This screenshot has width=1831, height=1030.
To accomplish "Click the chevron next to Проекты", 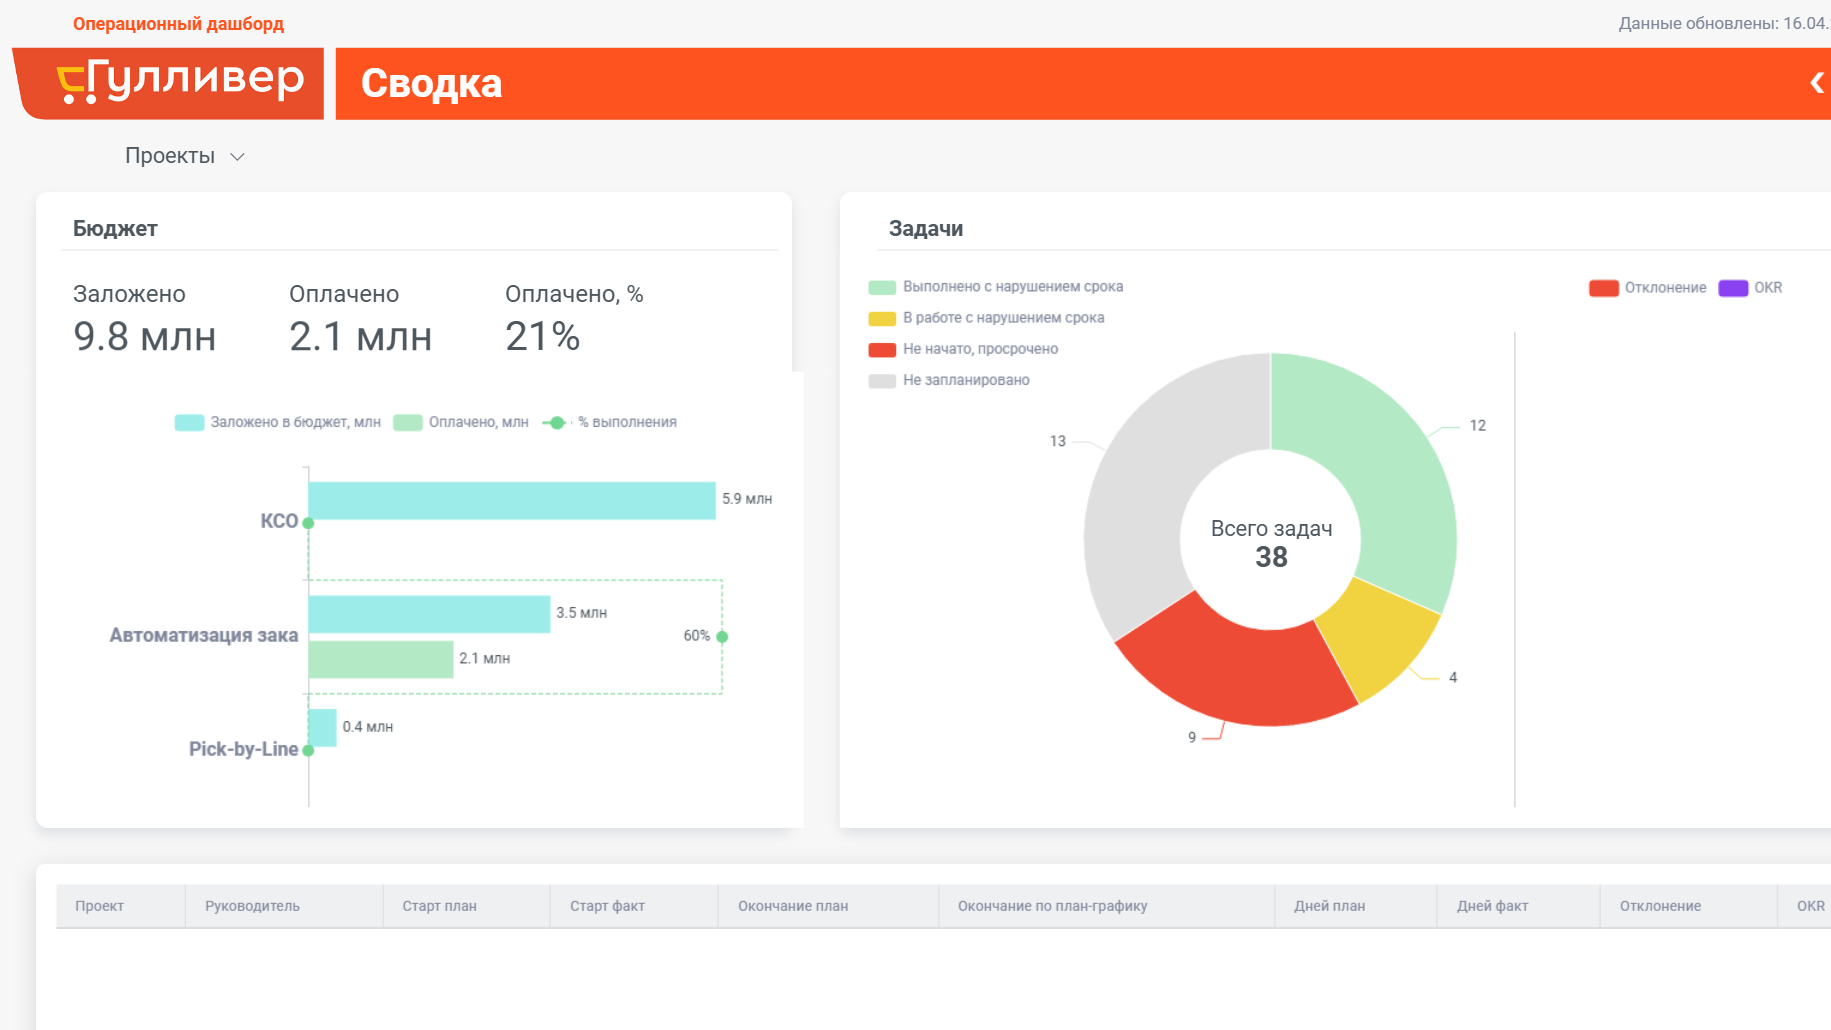I will pyautogui.click(x=237, y=157).
